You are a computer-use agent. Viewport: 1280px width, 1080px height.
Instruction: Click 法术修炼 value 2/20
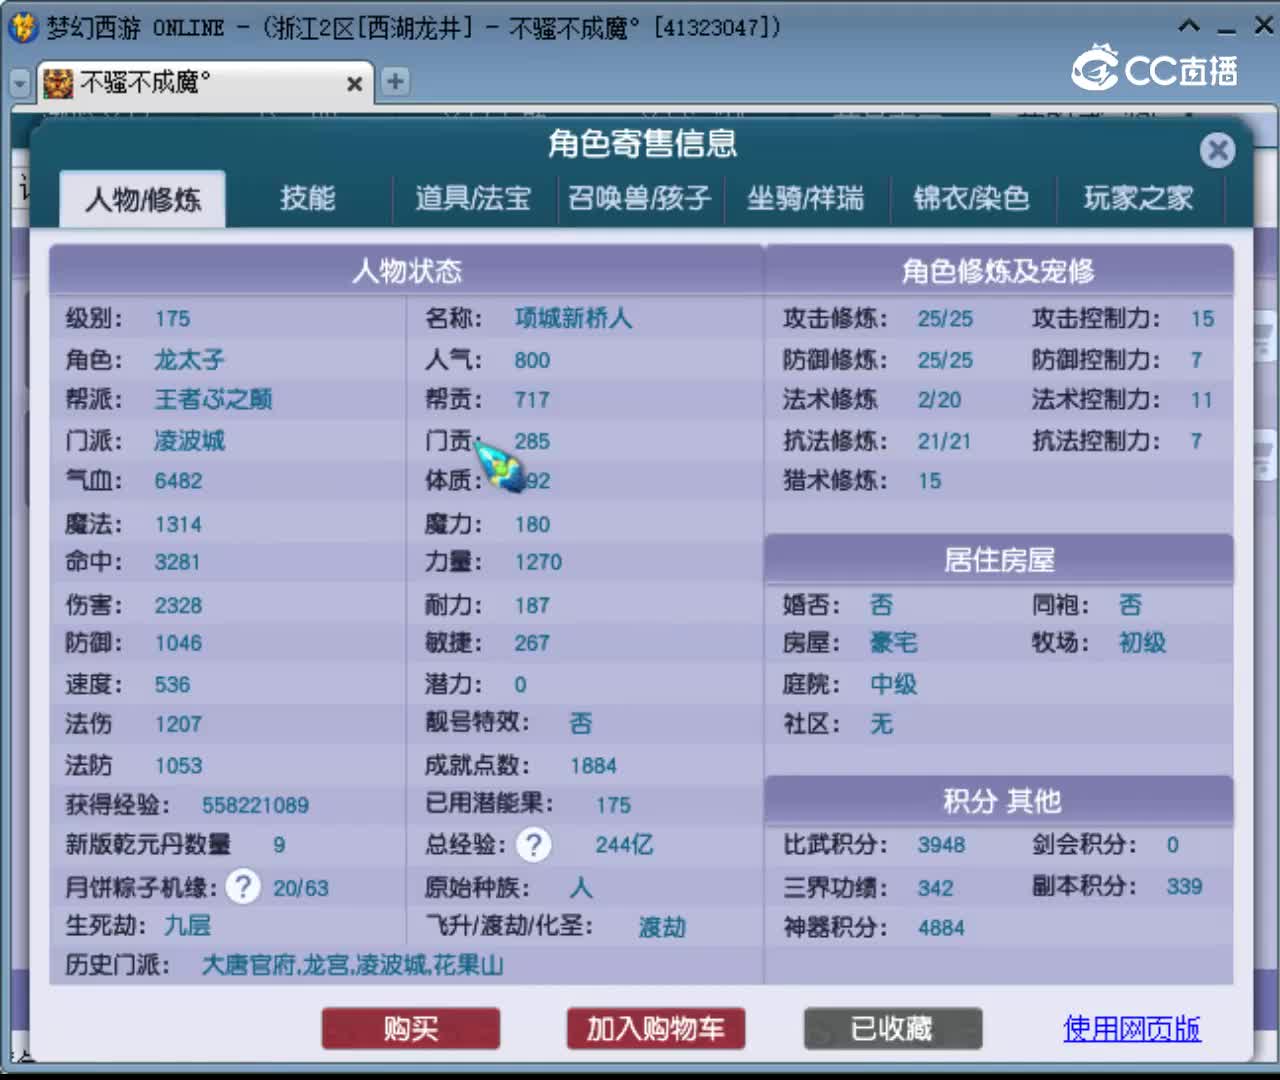tap(939, 400)
